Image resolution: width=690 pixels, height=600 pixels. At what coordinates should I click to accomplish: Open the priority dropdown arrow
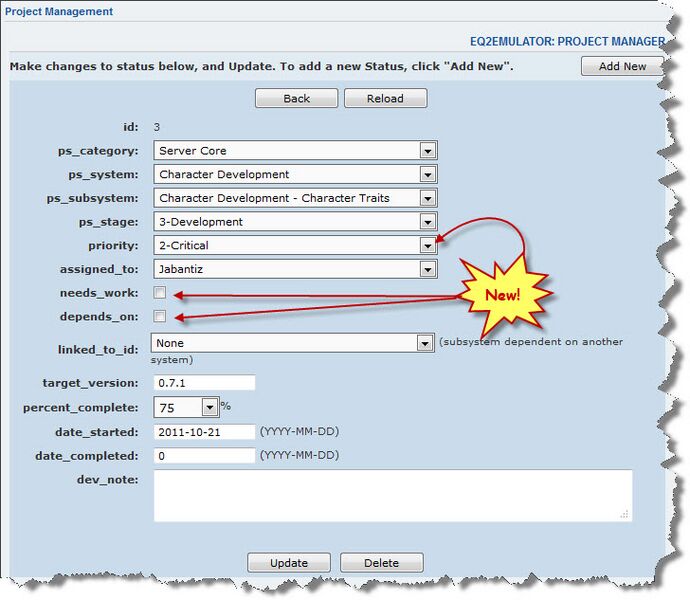pos(427,245)
